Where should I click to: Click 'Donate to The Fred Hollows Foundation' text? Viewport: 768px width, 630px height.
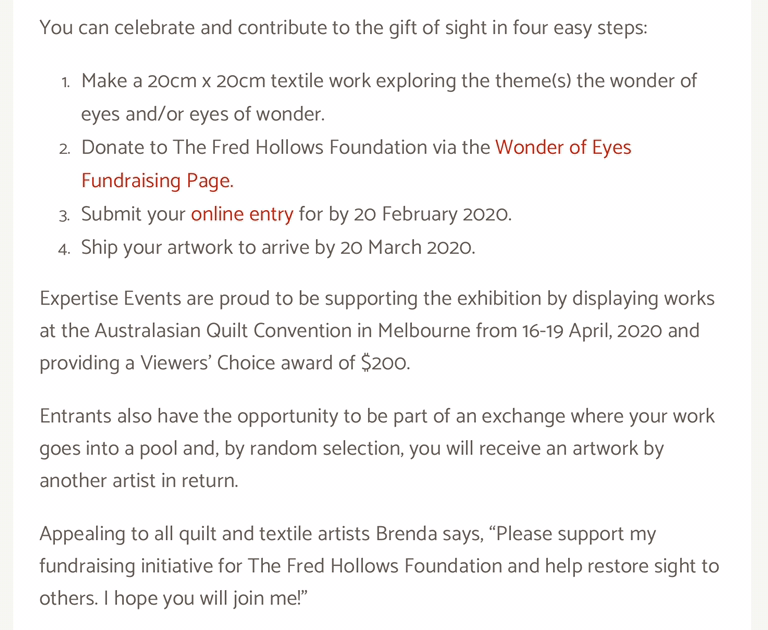click(254, 148)
